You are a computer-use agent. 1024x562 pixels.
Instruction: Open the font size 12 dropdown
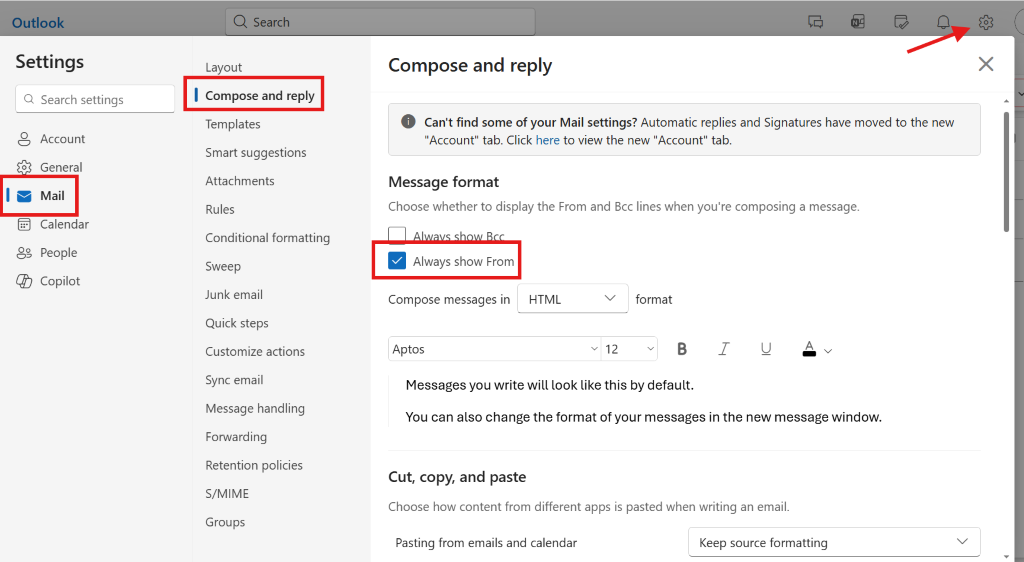pos(630,349)
